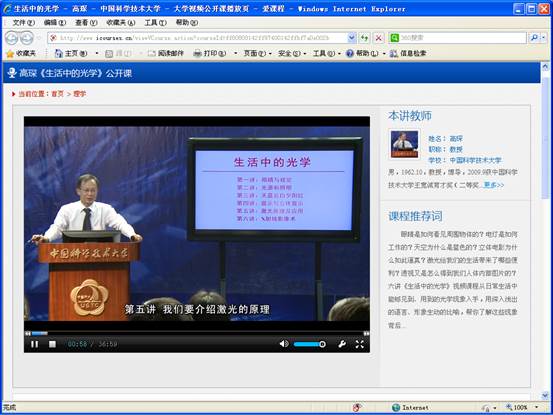Adjust the video volume slider
The height and width of the screenshot is (415, 553).
pos(310,344)
